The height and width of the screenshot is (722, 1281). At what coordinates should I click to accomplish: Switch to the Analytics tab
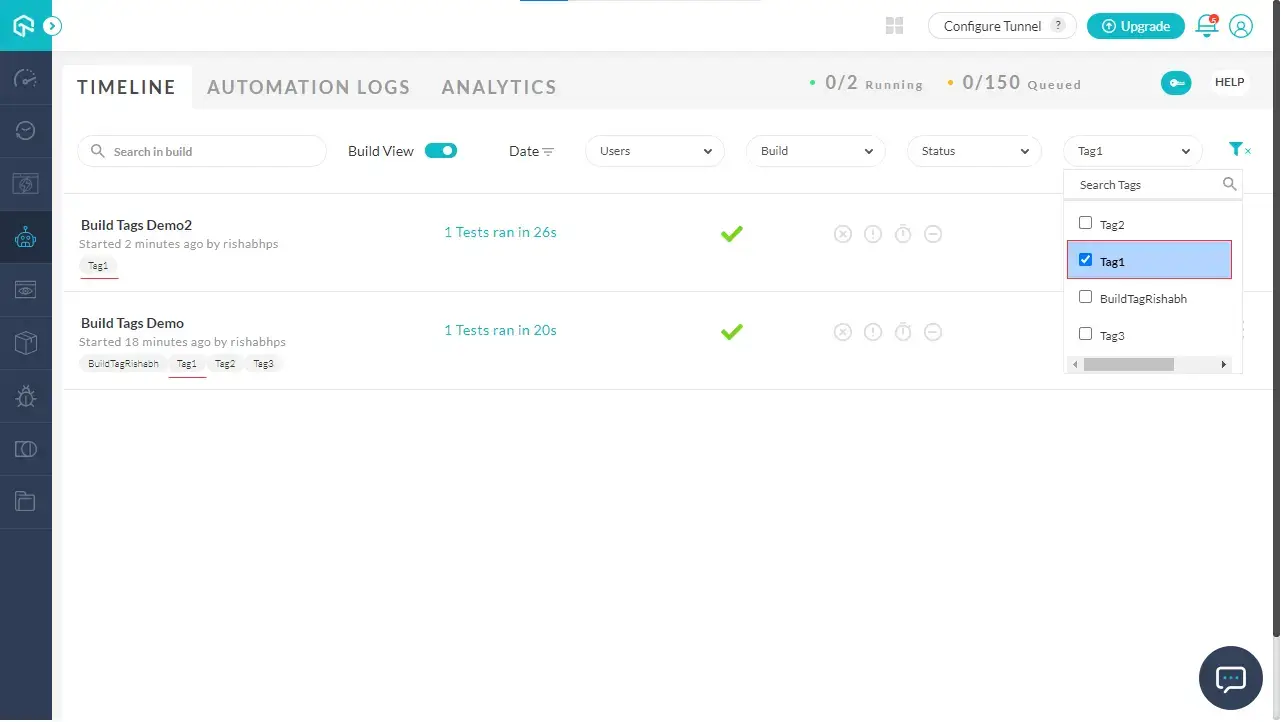(x=499, y=87)
